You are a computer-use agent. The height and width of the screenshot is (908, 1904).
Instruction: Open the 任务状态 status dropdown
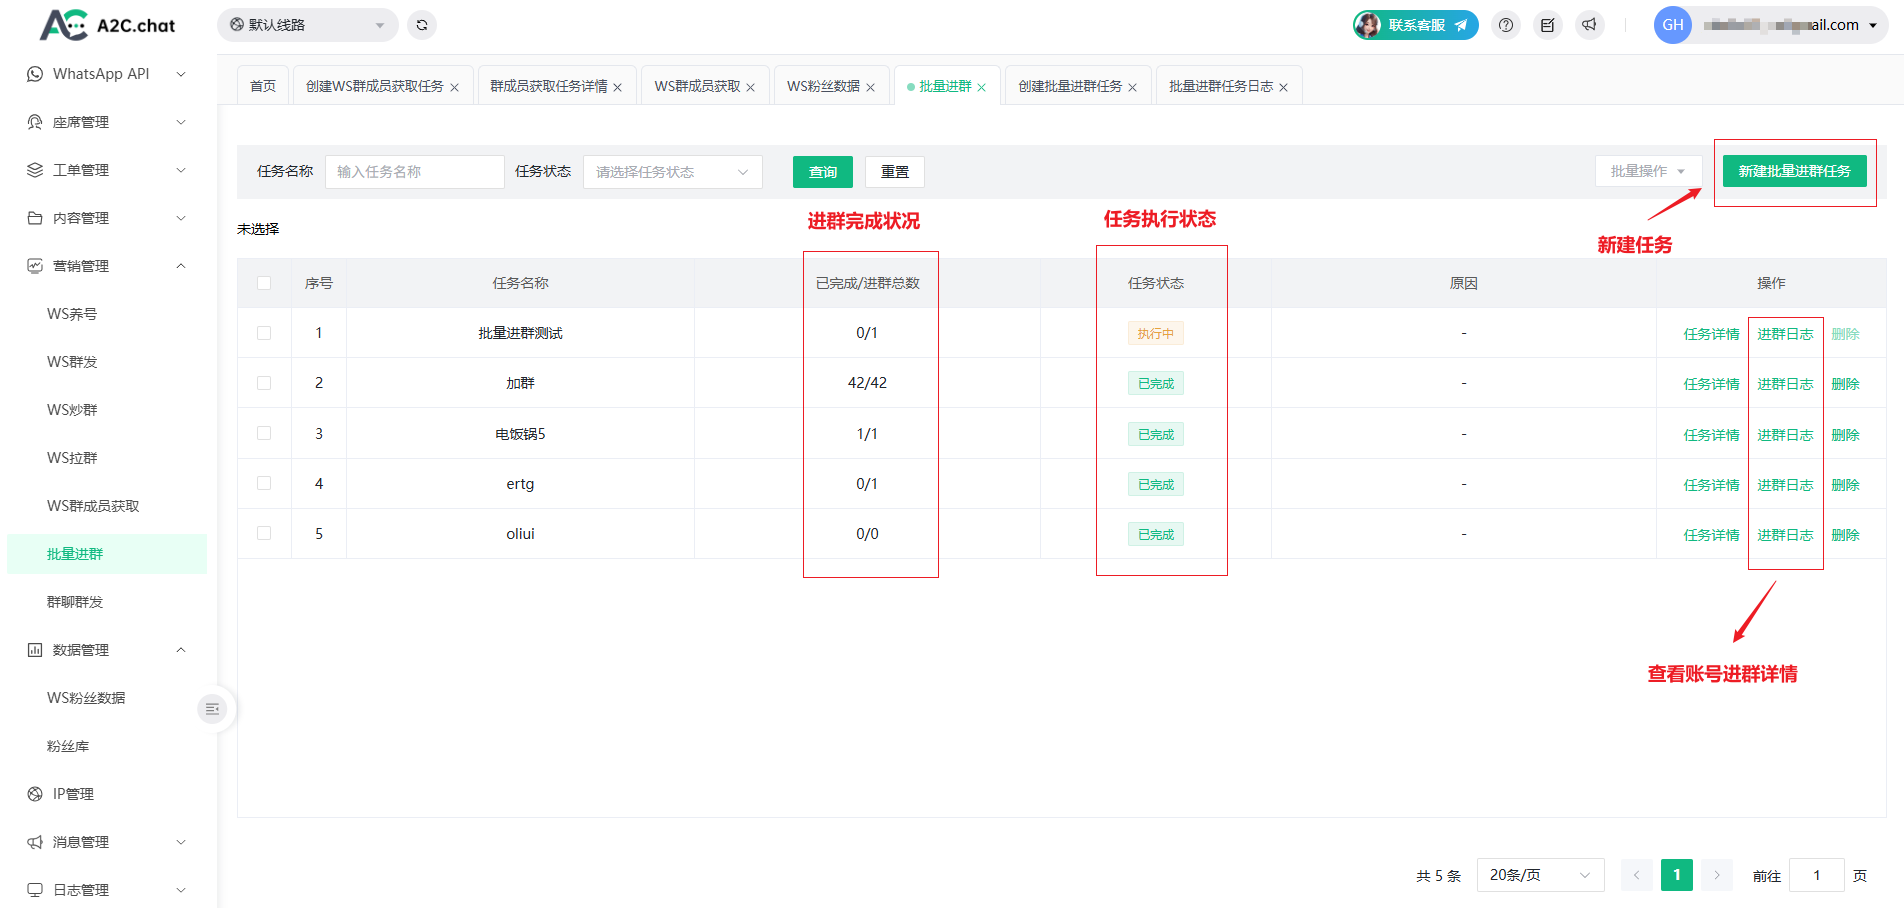point(672,172)
